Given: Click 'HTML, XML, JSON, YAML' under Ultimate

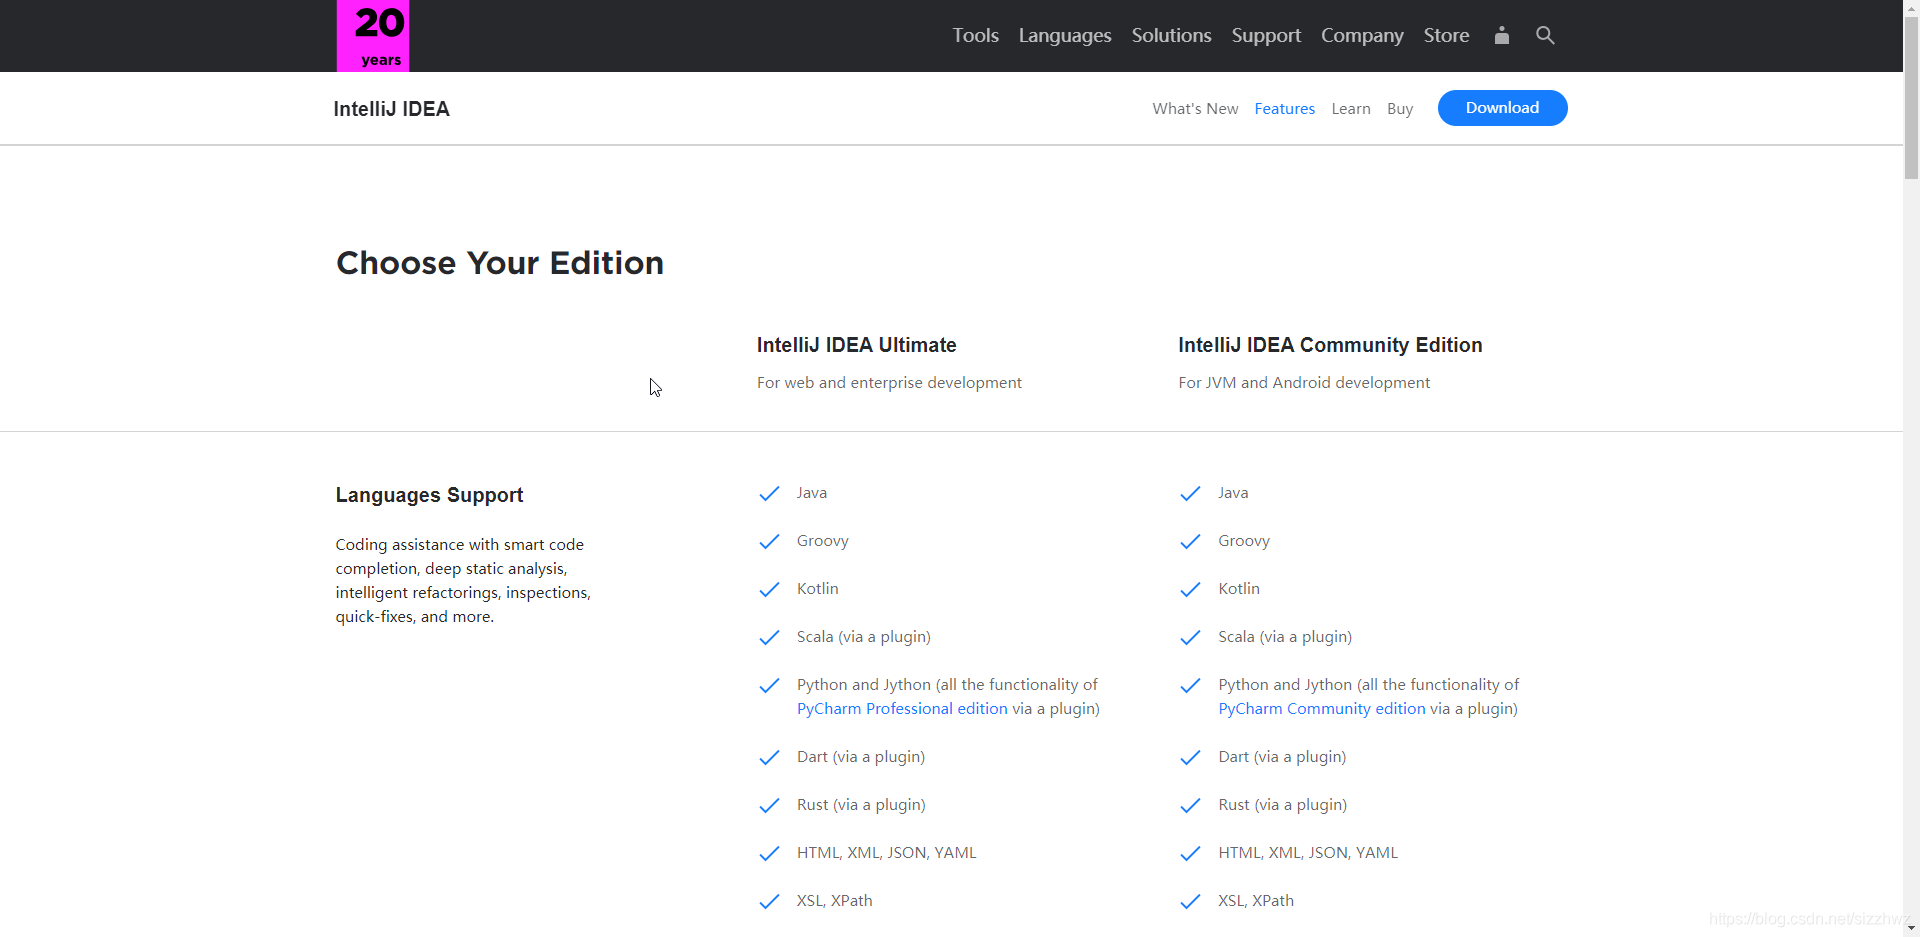Looking at the screenshot, I should [x=887, y=853].
